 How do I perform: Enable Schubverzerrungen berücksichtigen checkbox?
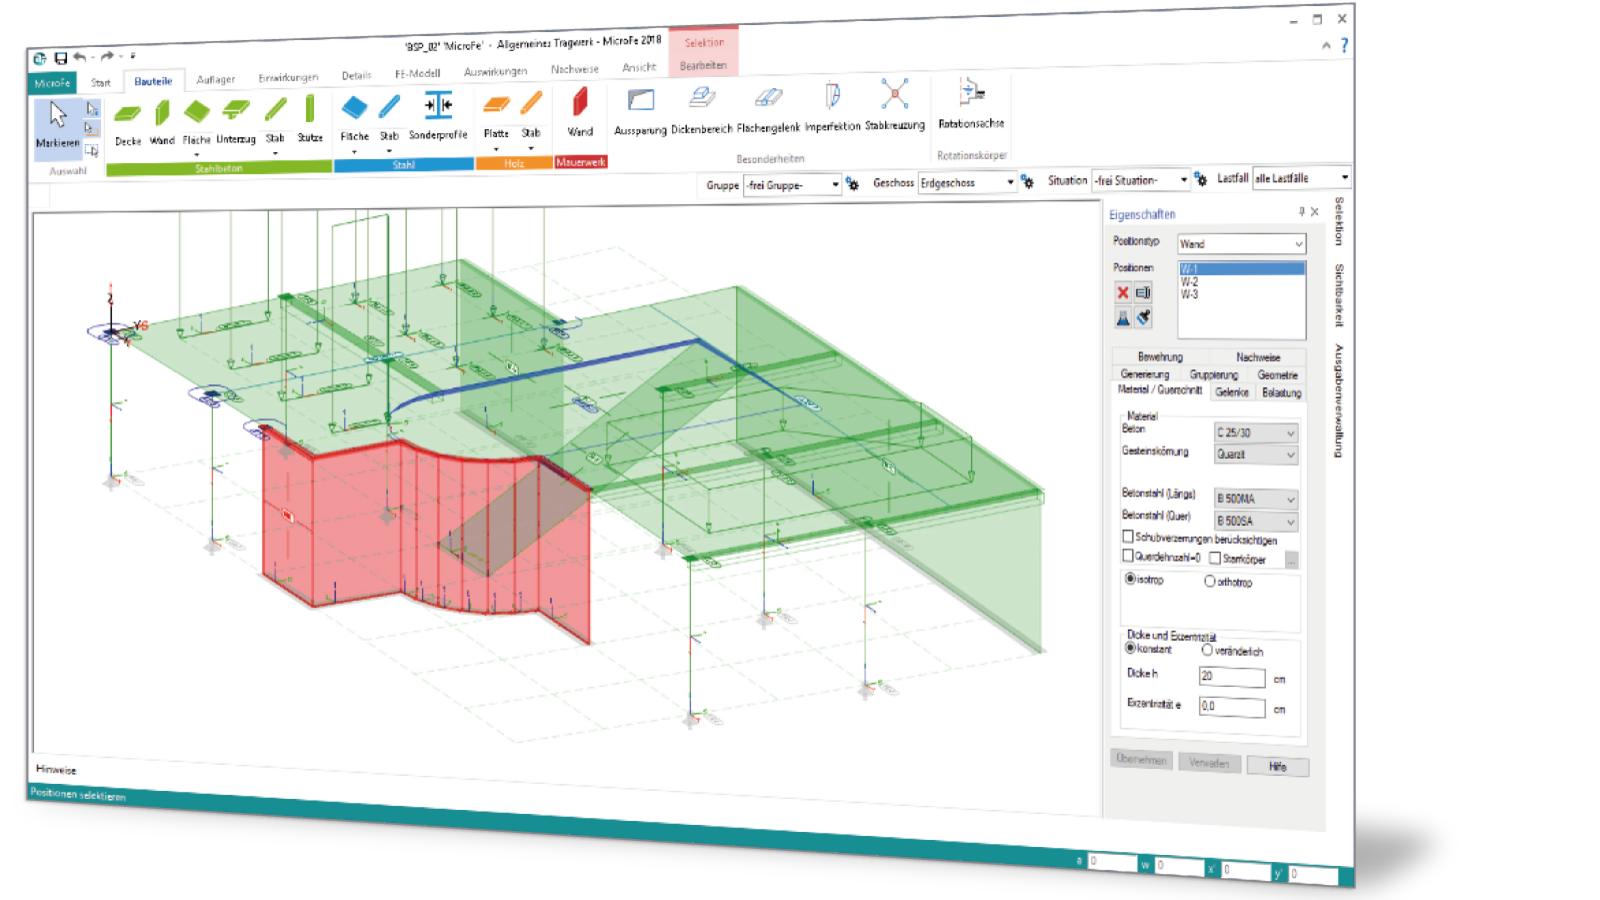tap(1128, 537)
